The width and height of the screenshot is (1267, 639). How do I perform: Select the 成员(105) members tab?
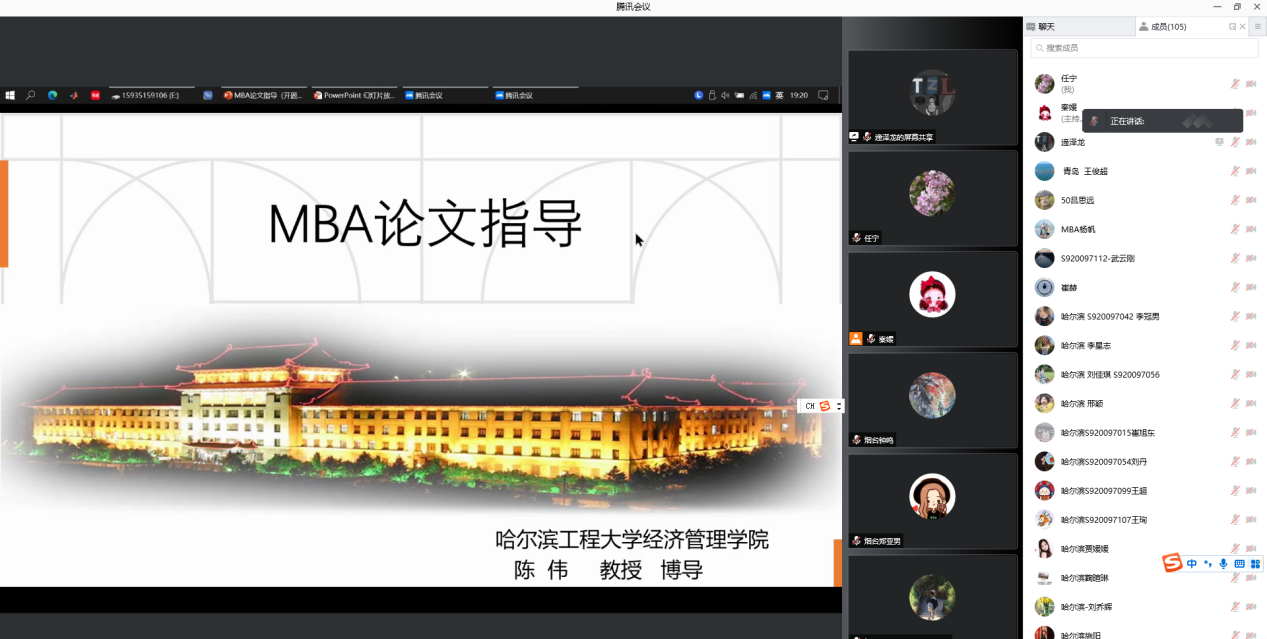click(1167, 27)
